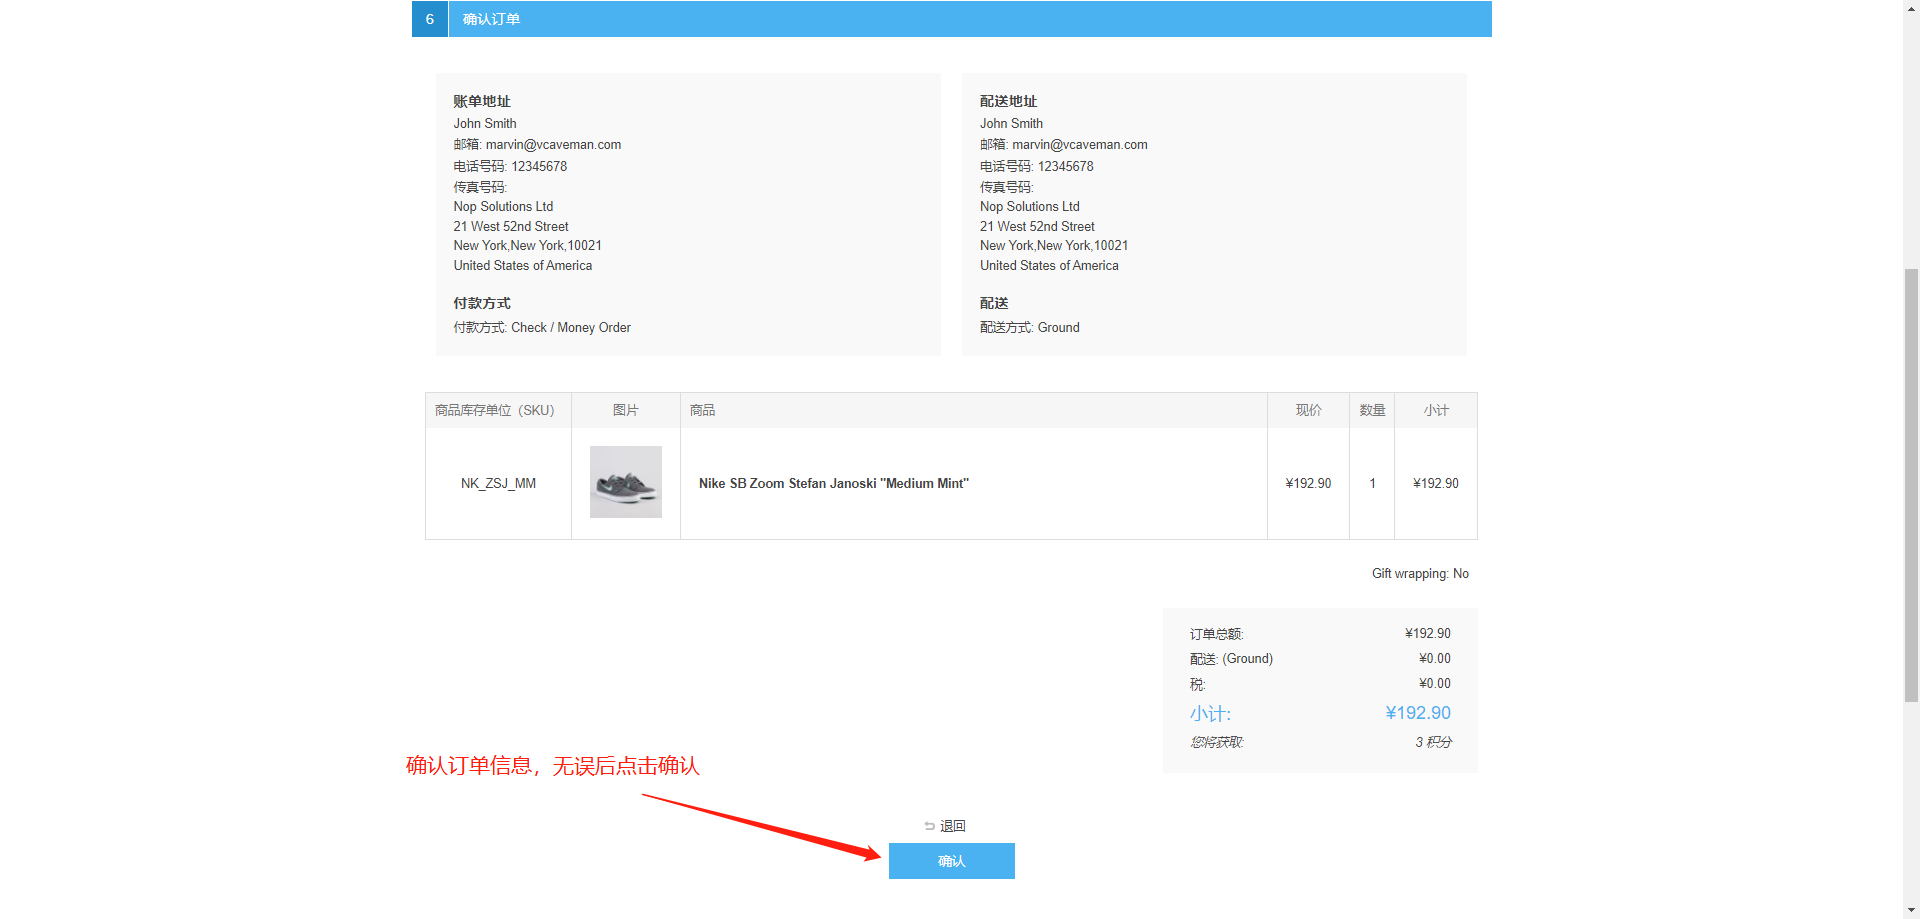
Task: Select the 确认订单 step header
Action: coord(491,19)
